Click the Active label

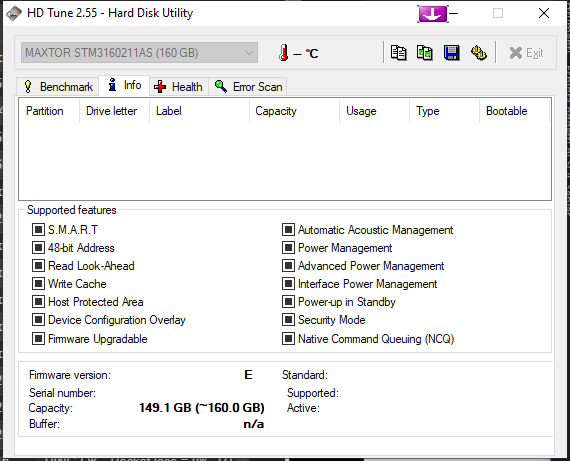[303, 408]
